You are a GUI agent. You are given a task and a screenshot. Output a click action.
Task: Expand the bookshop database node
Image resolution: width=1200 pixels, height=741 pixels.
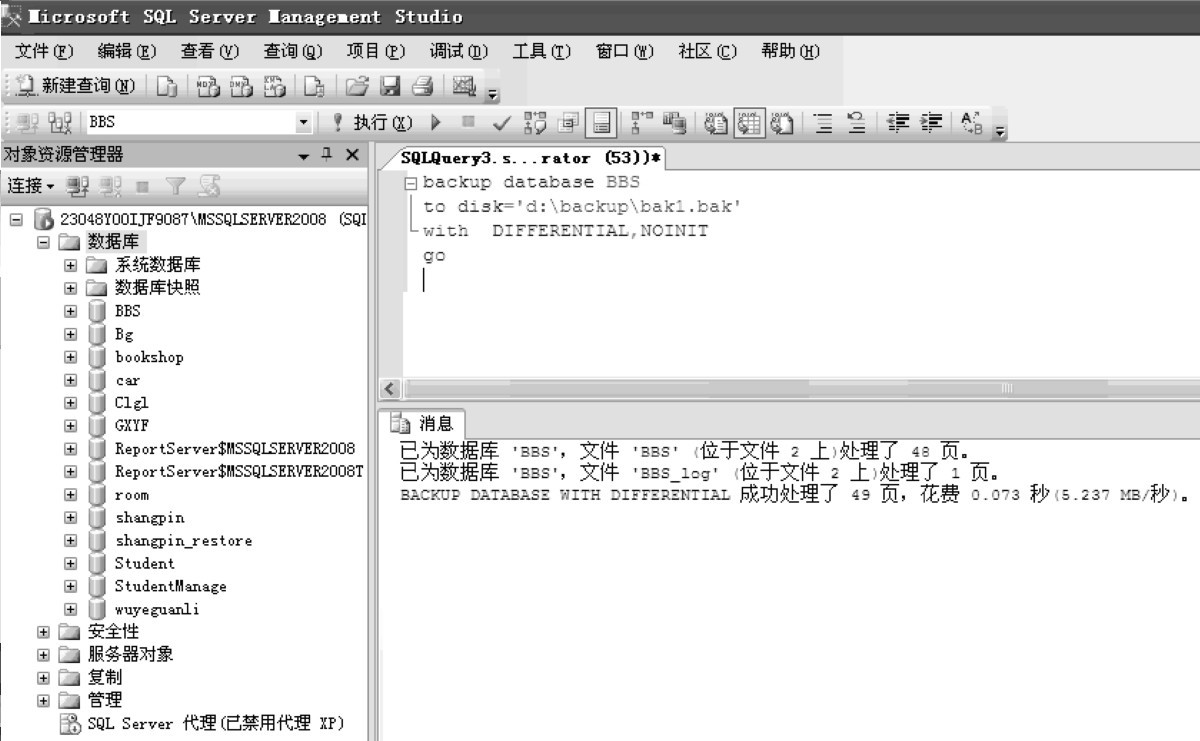[x=71, y=357]
